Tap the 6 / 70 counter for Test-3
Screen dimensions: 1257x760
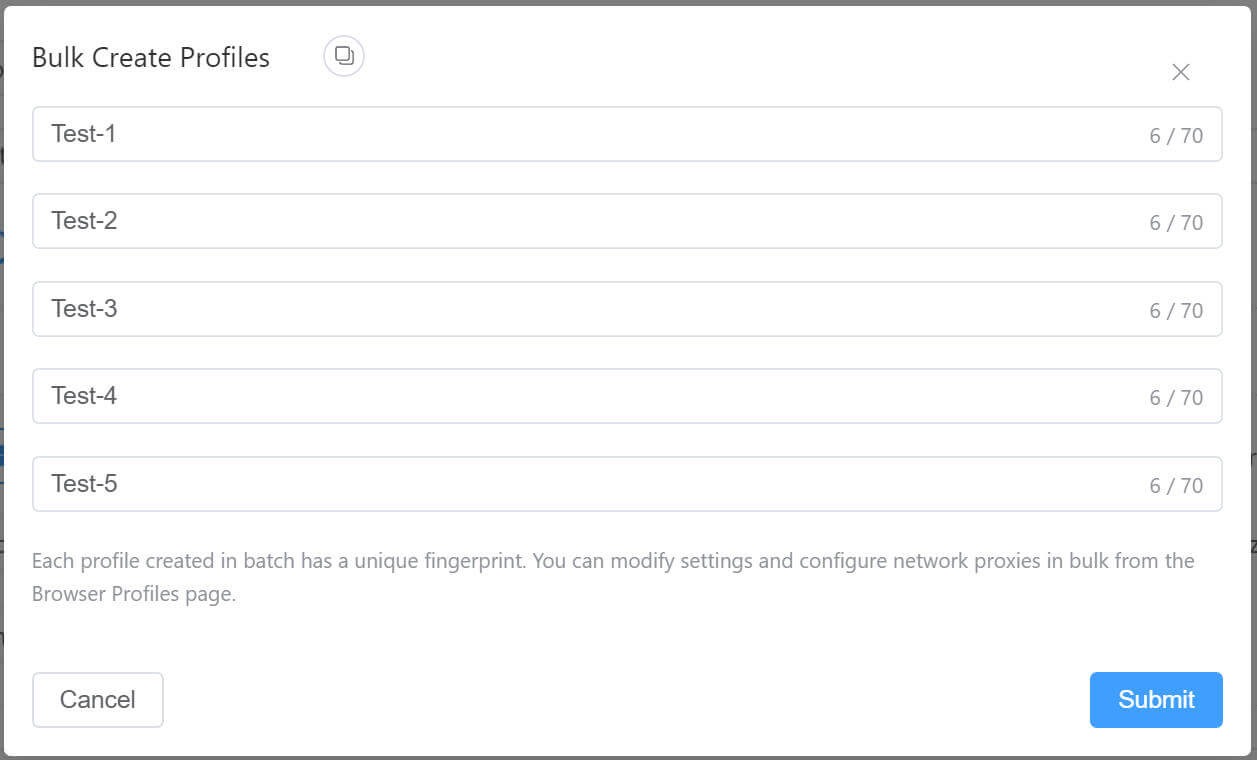[1175, 311]
